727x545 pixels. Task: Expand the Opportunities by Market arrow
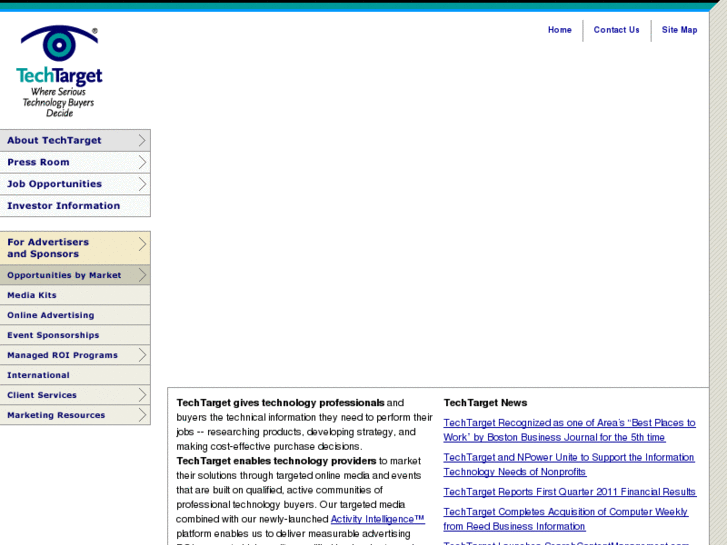click(x=142, y=275)
